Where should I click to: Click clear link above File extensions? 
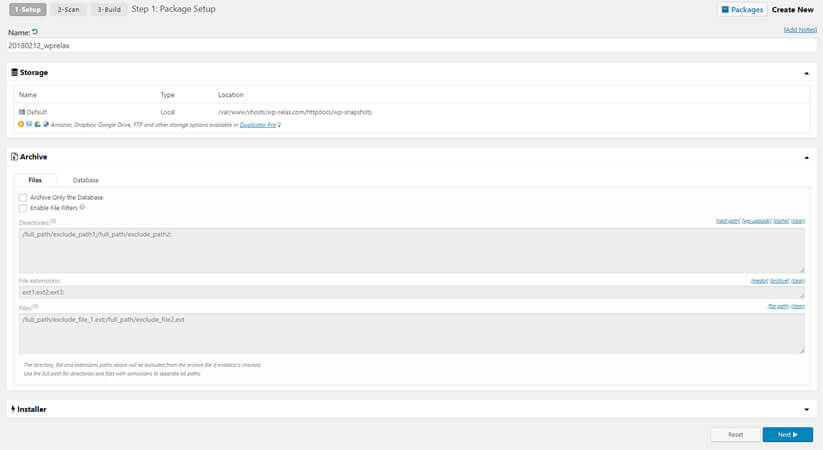pos(798,281)
